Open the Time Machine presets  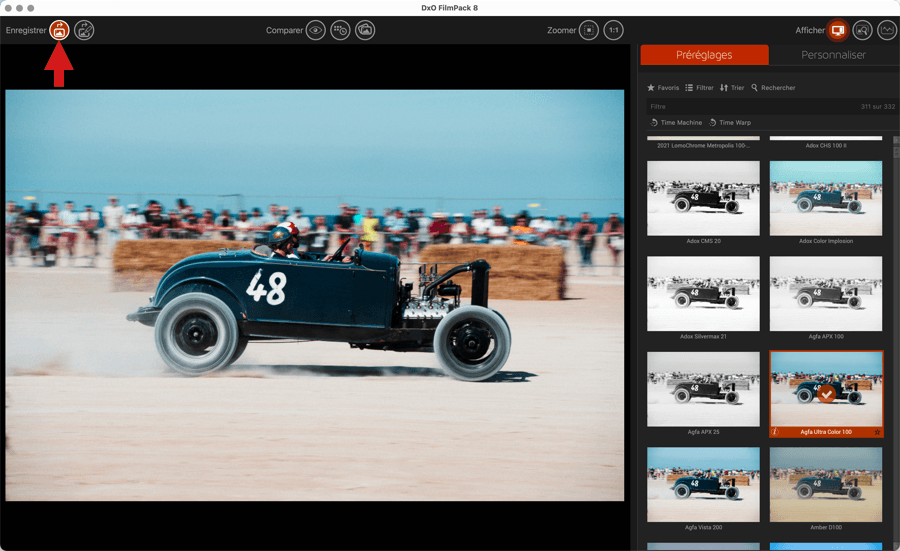click(676, 123)
